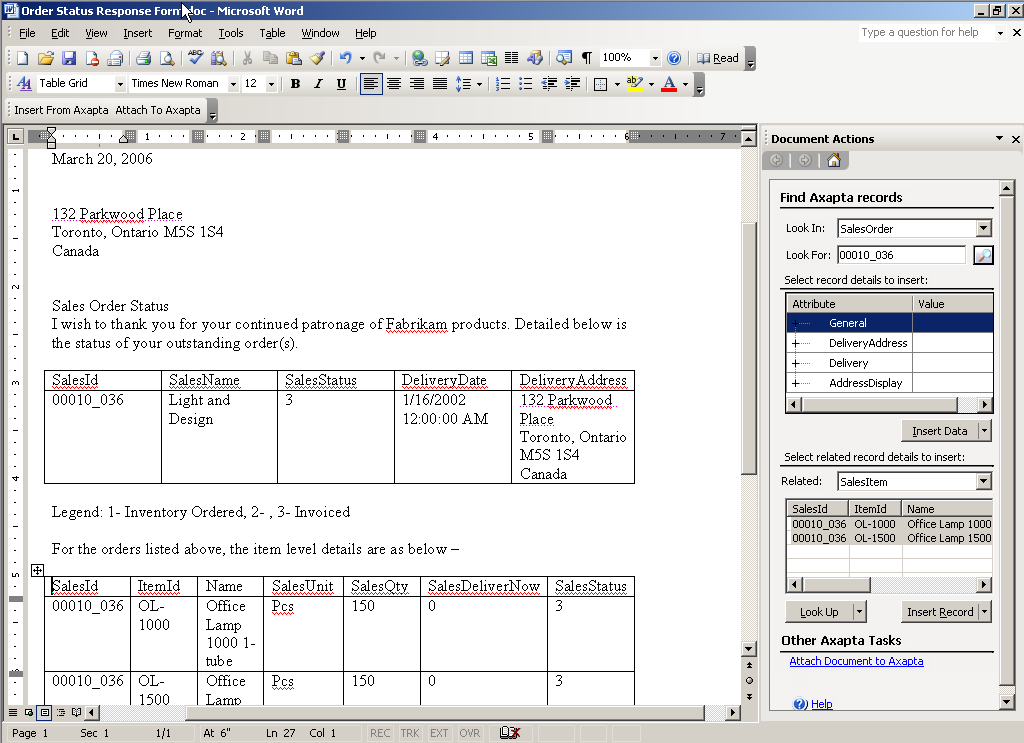Image resolution: width=1024 pixels, height=743 pixels.
Task: Toggle TRK track changes in status bar
Action: tap(410, 733)
